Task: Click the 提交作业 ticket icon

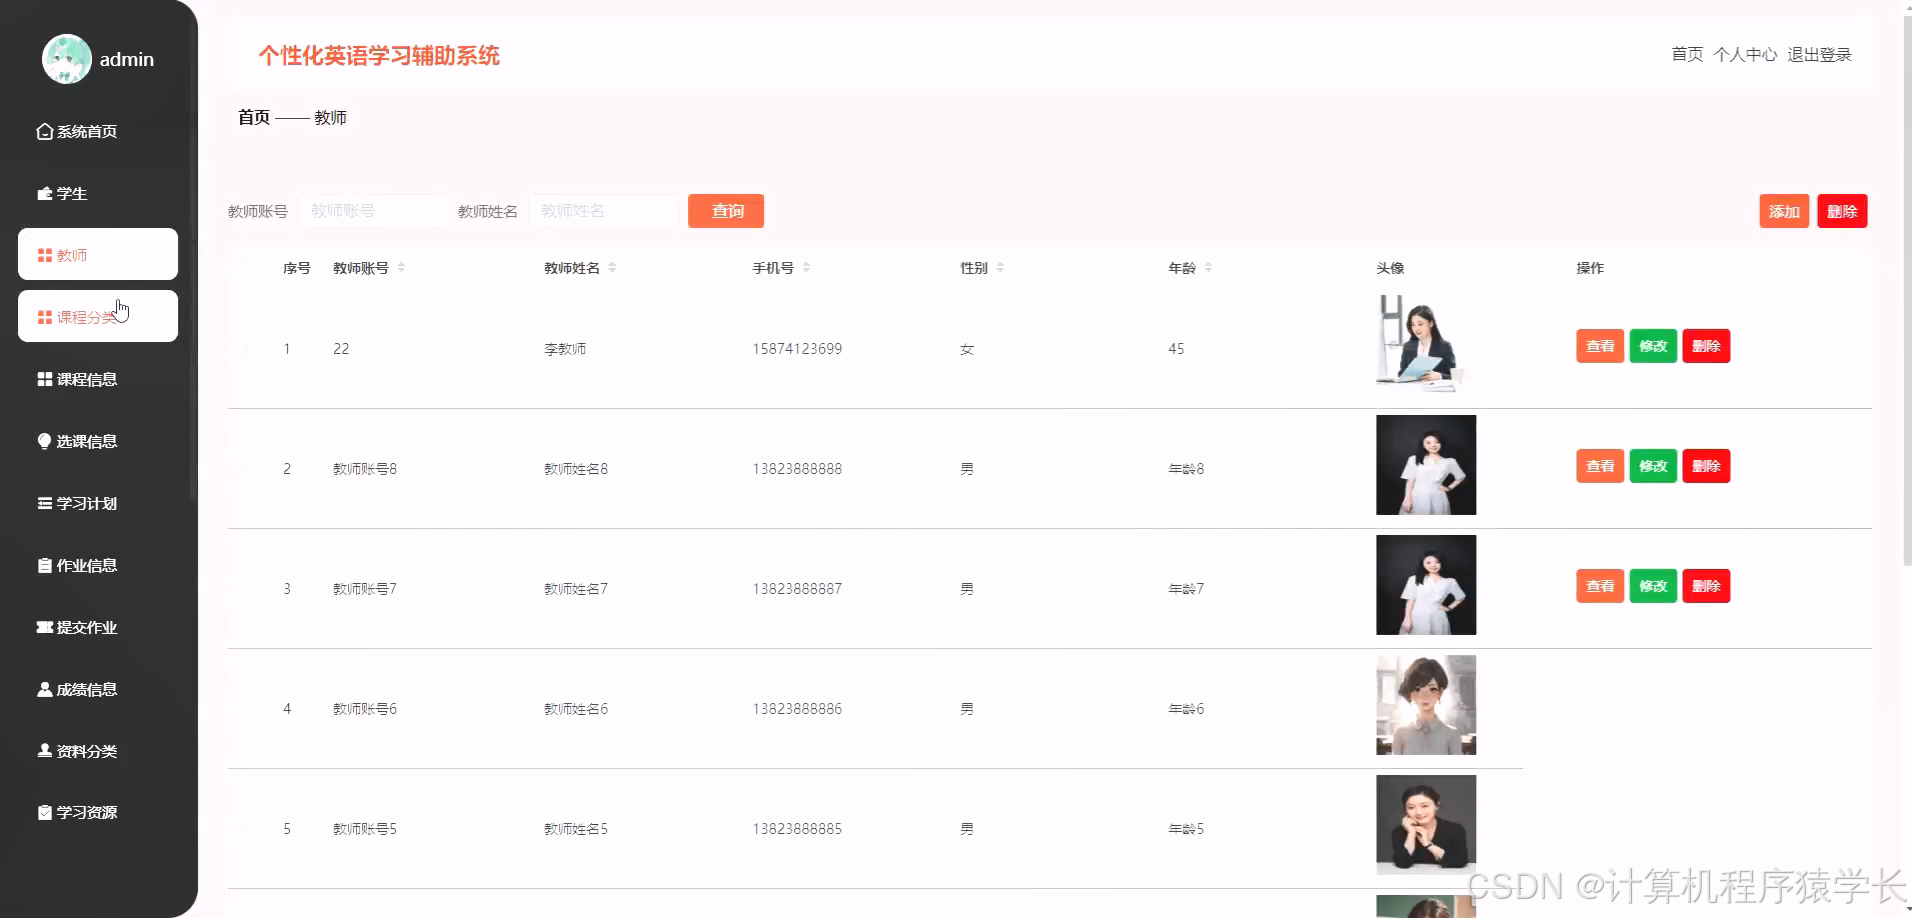Action: pos(44,627)
